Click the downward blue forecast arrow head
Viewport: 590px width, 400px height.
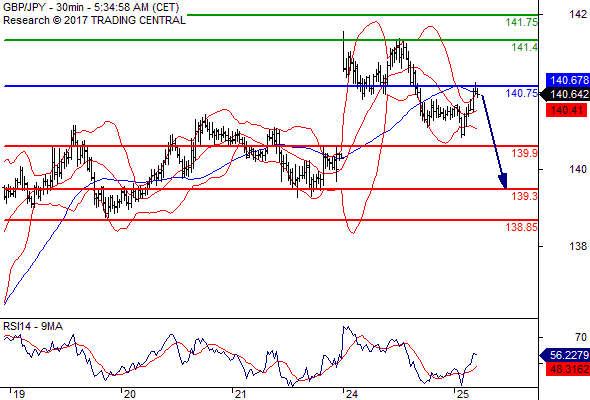(503, 181)
